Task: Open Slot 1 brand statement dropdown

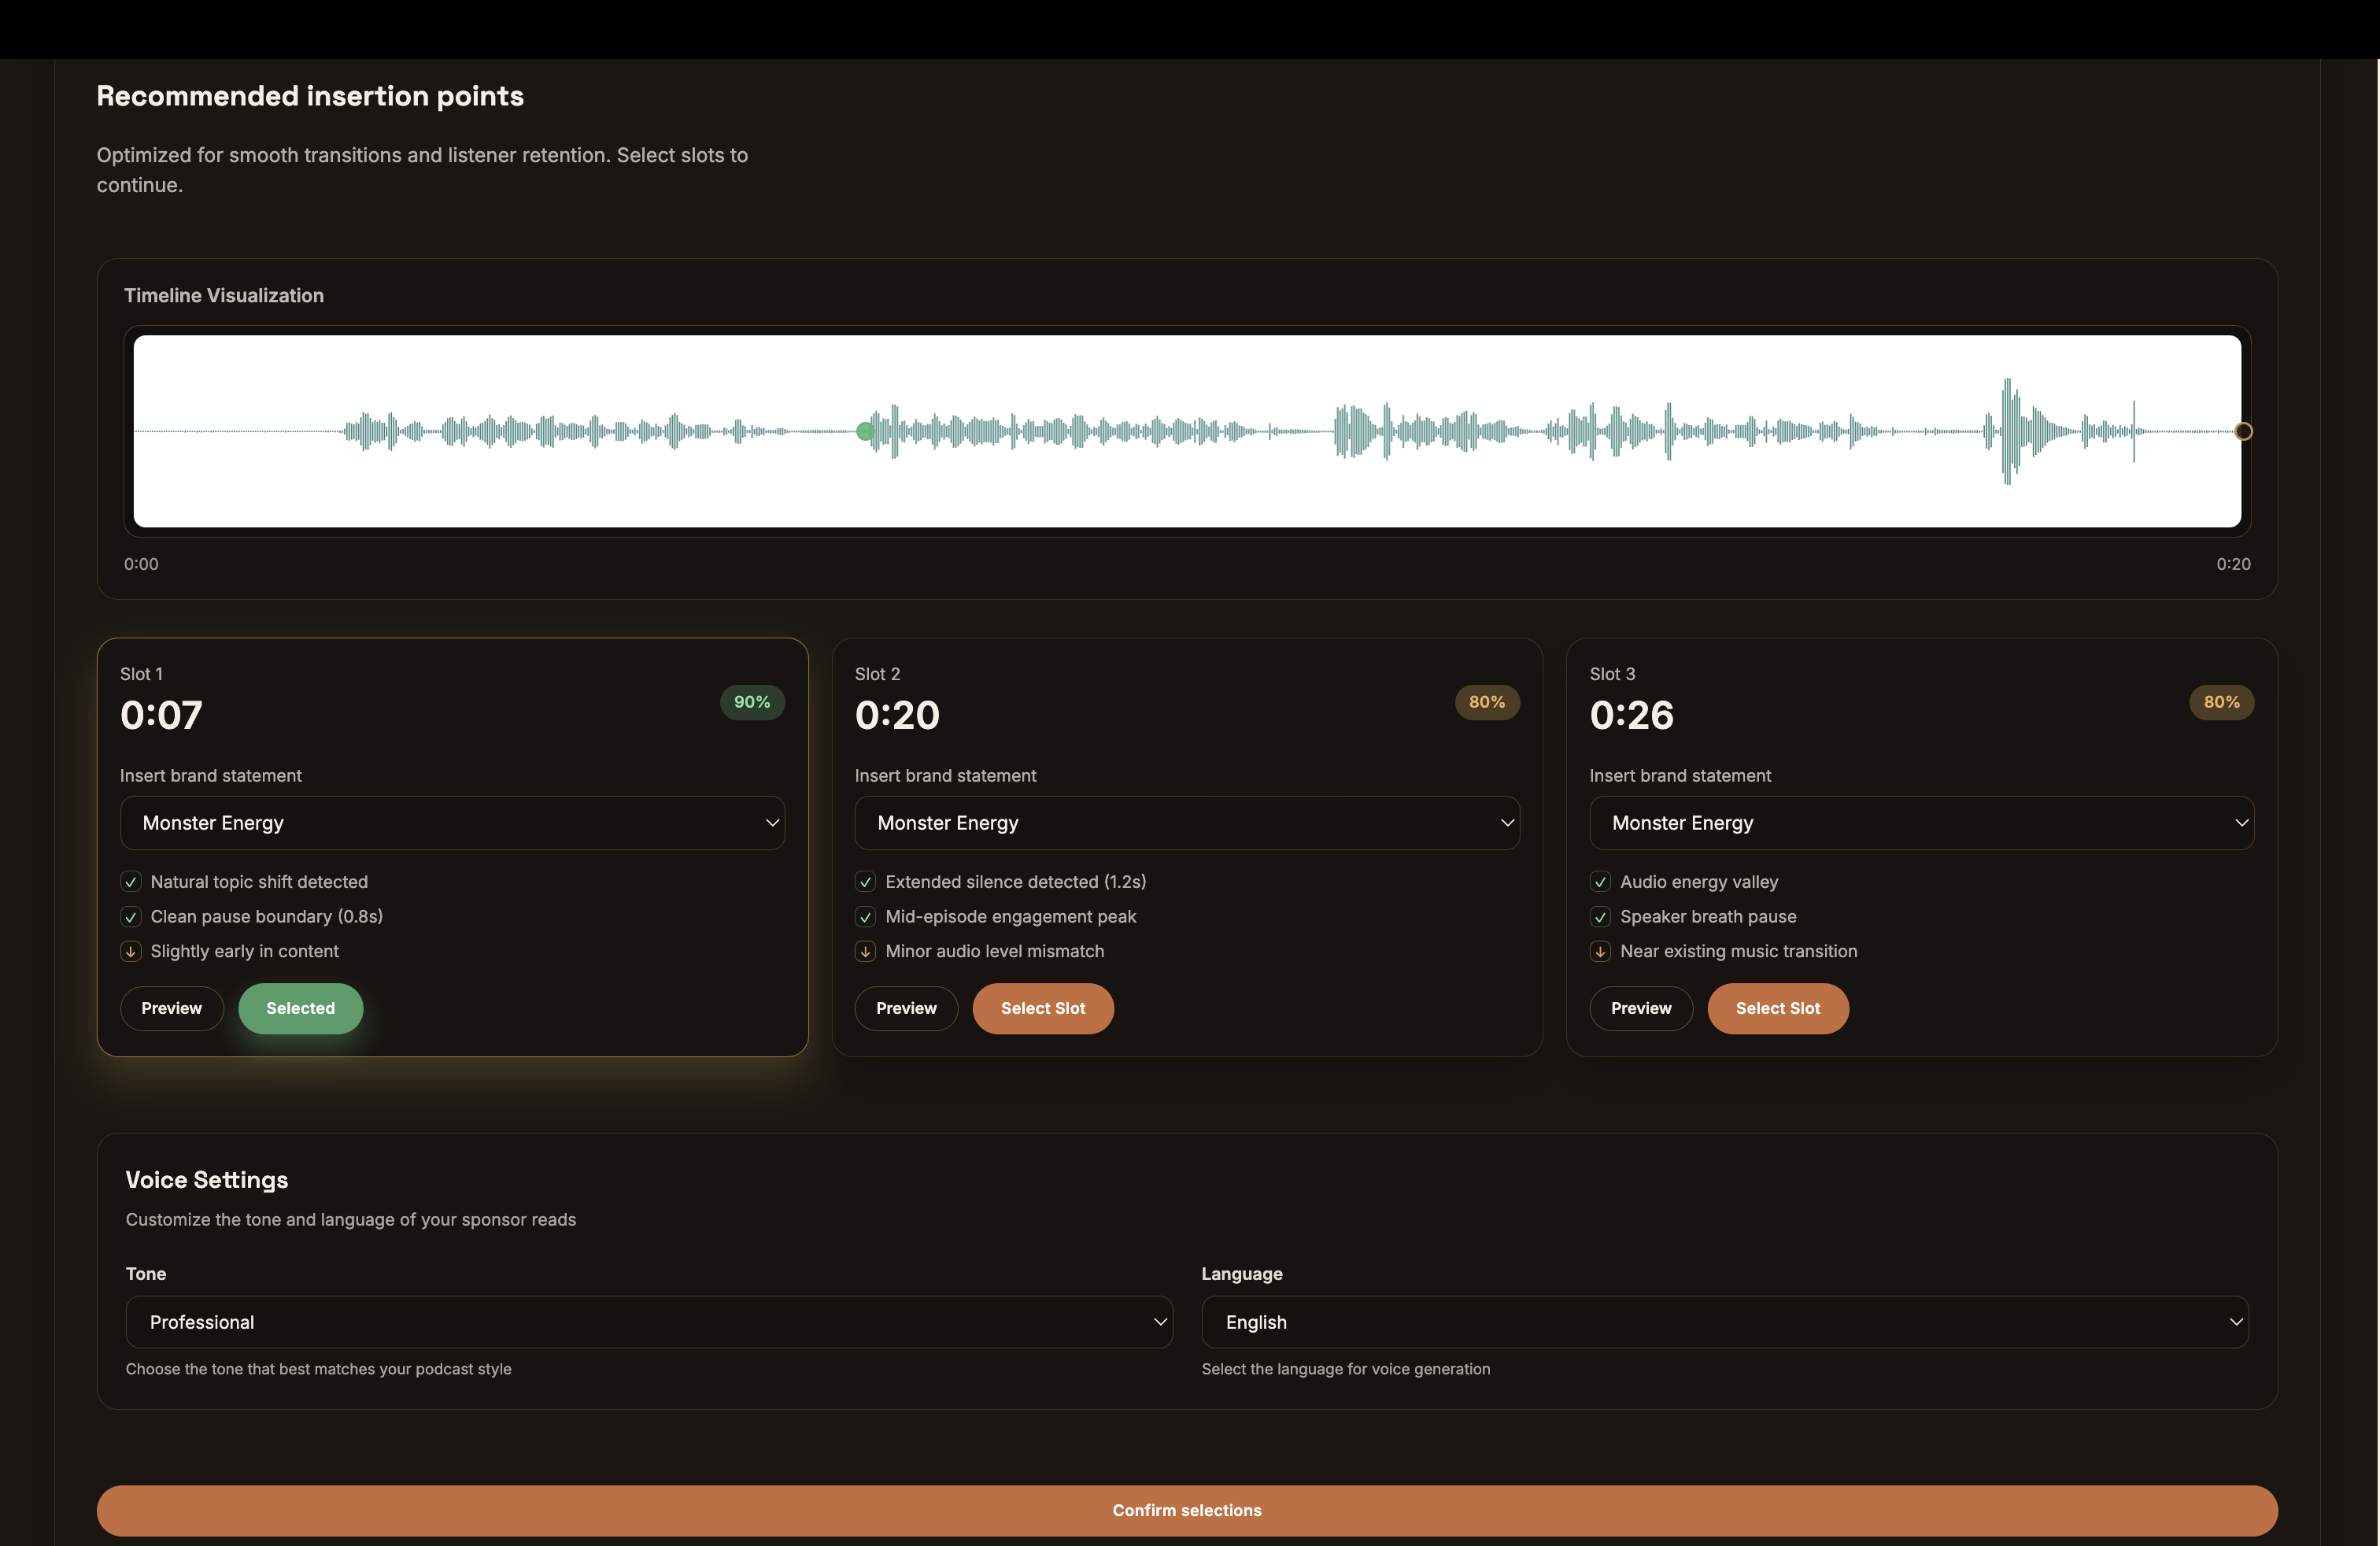Action: tap(452, 823)
